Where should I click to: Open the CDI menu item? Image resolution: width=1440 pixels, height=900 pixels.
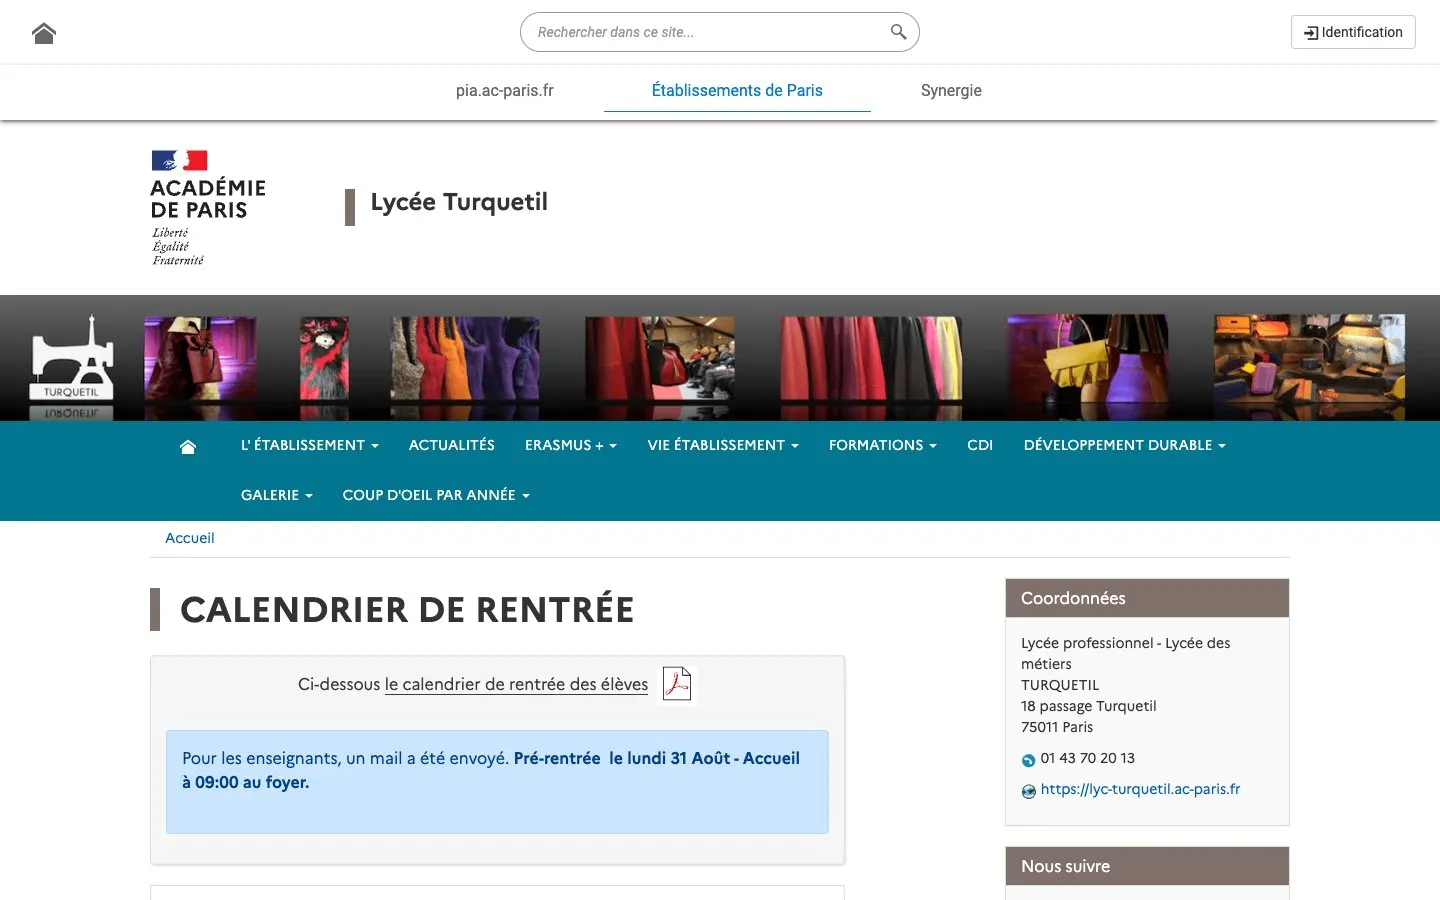pyautogui.click(x=980, y=445)
